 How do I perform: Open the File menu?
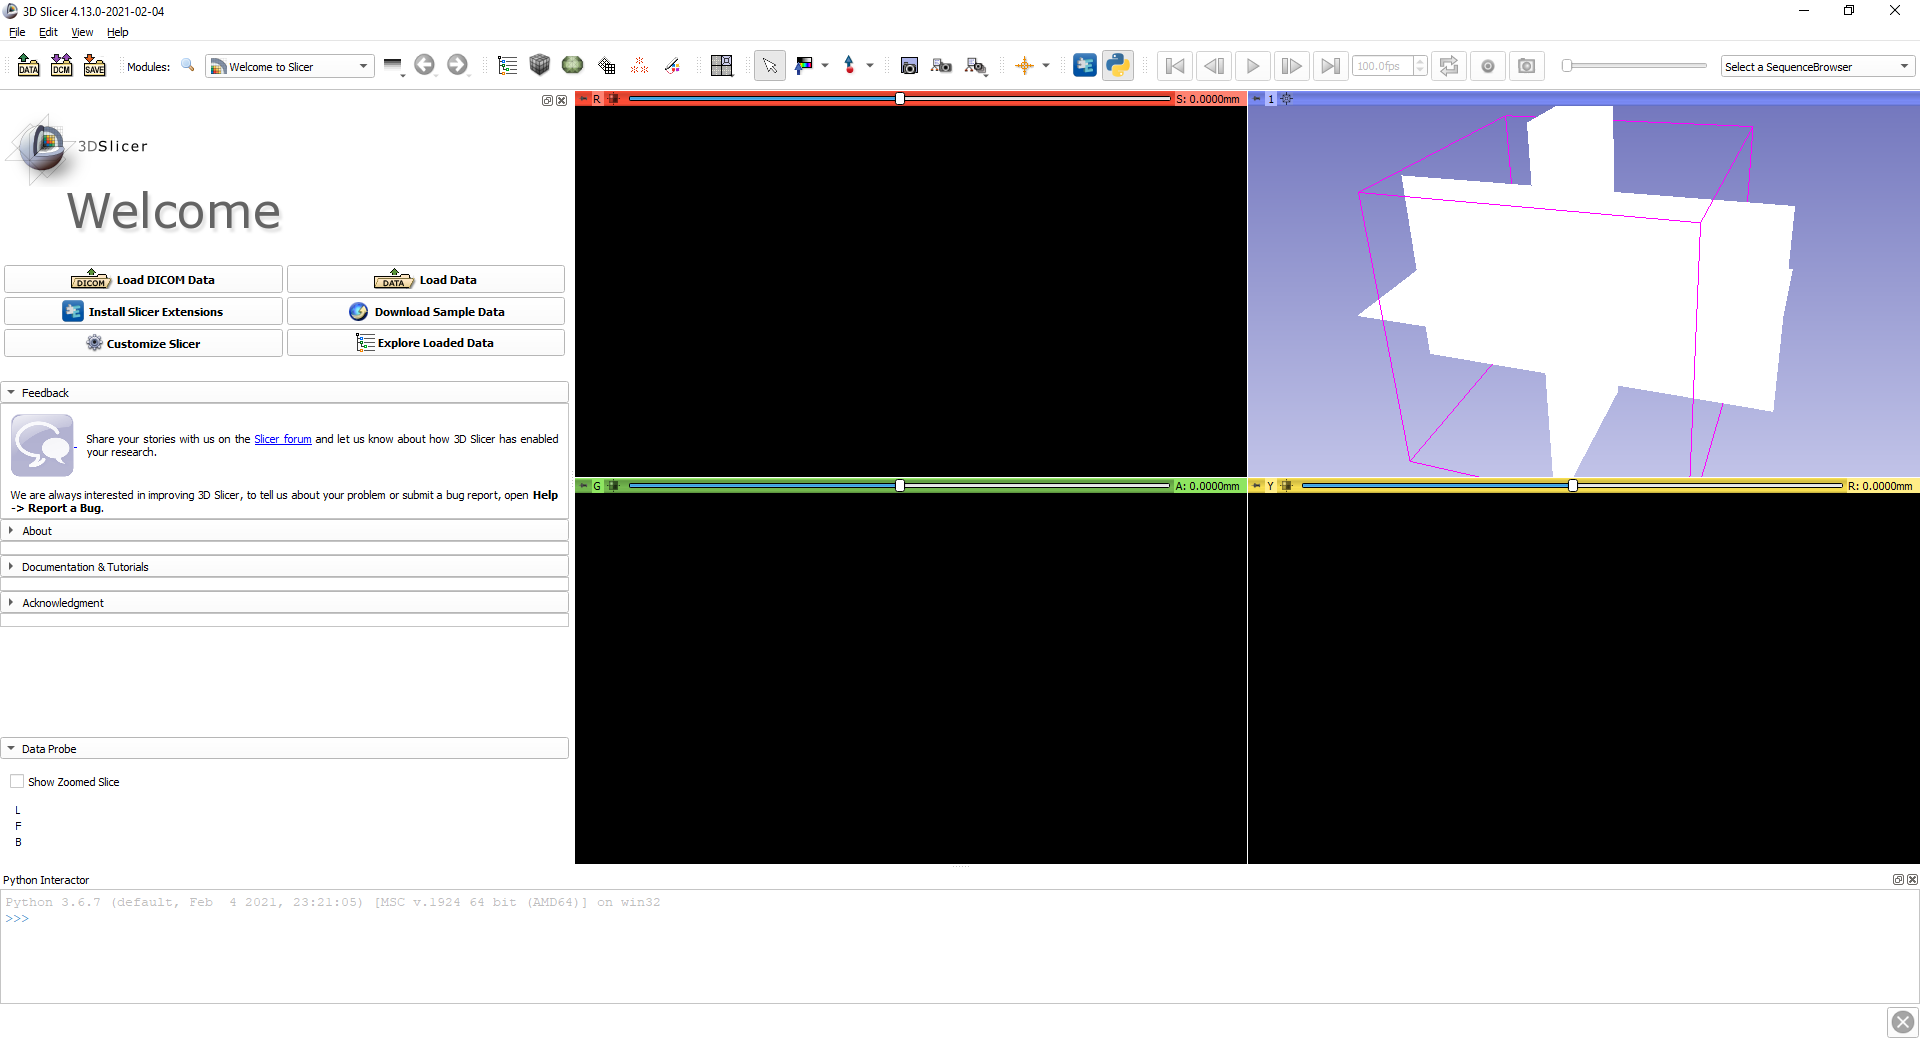point(17,32)
